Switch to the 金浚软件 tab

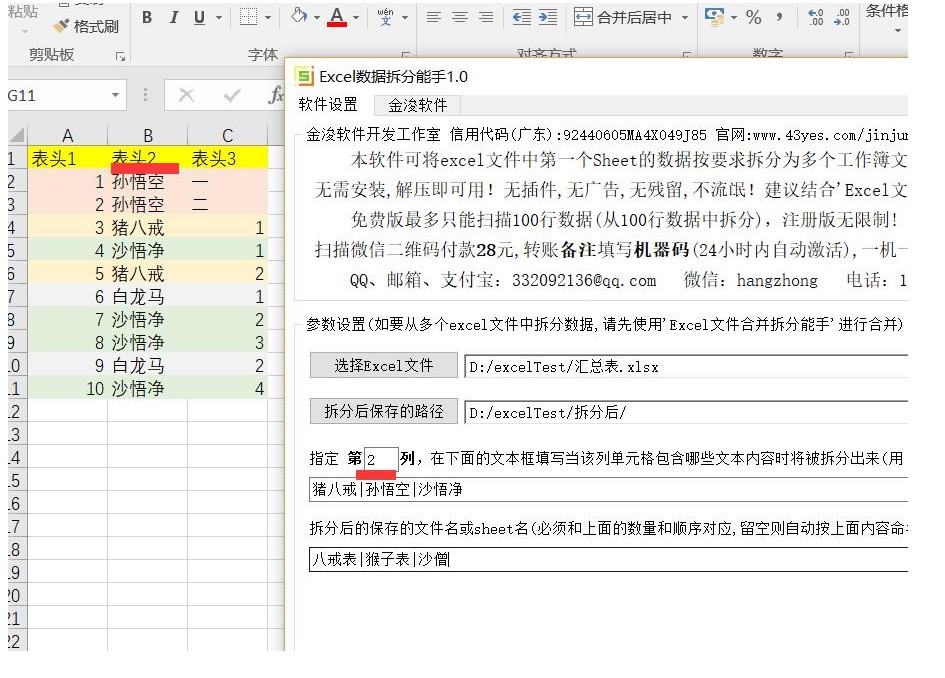pyautogui.click(x=418, y=105)
